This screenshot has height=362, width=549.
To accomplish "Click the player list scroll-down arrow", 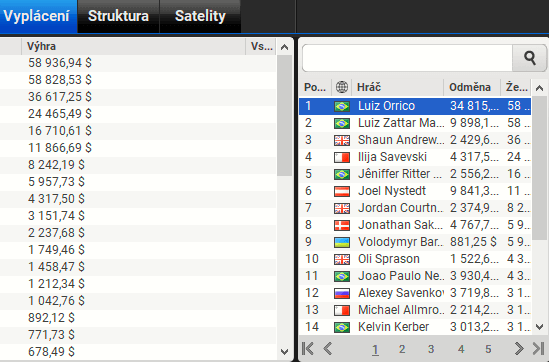I will pos(540,327).
